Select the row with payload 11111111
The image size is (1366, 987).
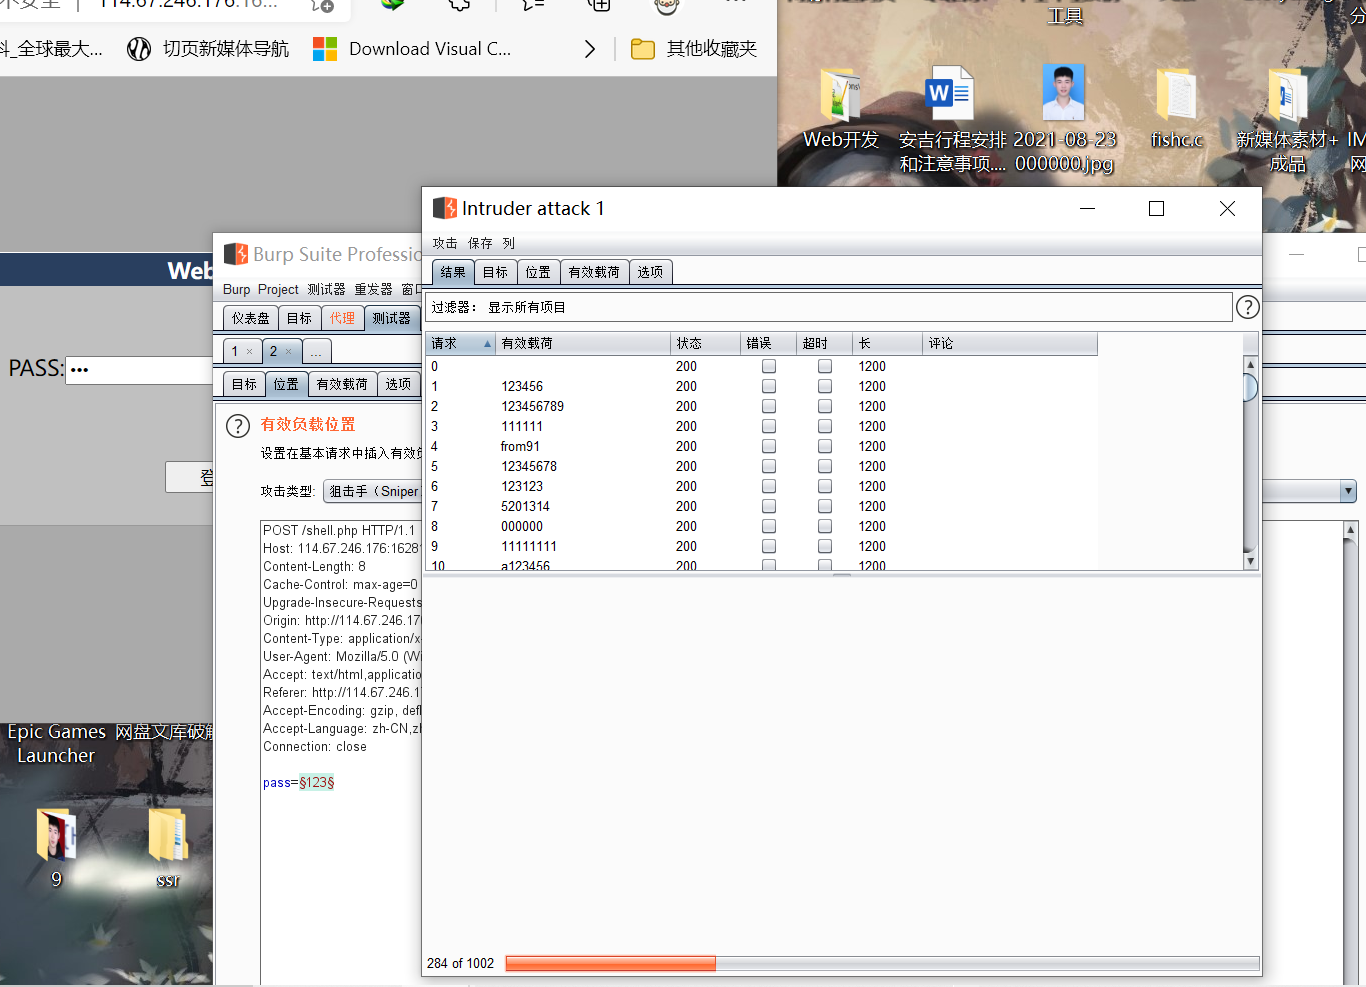pyautogui.click(x=762, y=546)
